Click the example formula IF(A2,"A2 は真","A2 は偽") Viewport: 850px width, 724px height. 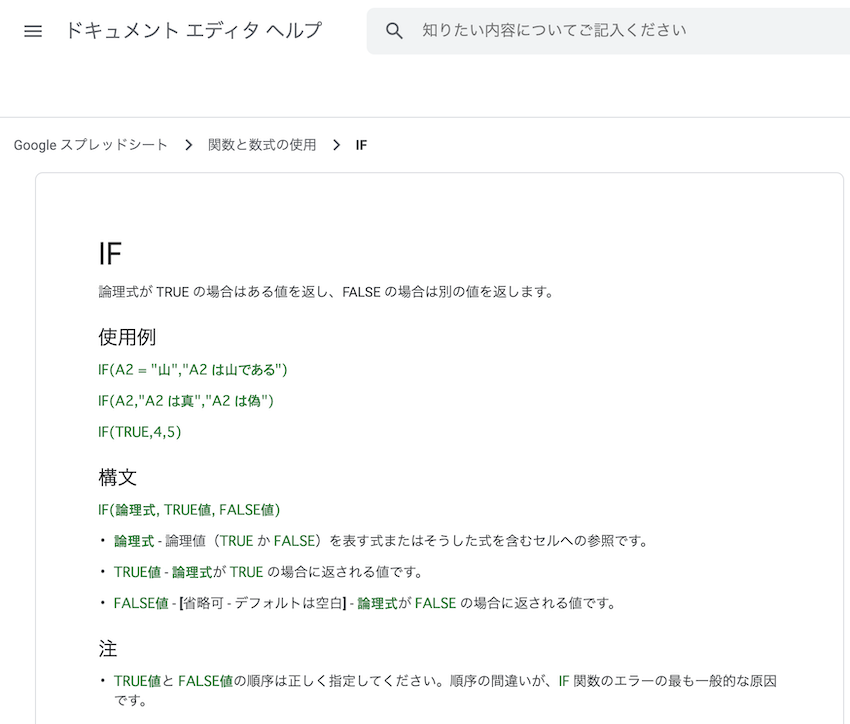pyautogui.click(x=186, y=401)
